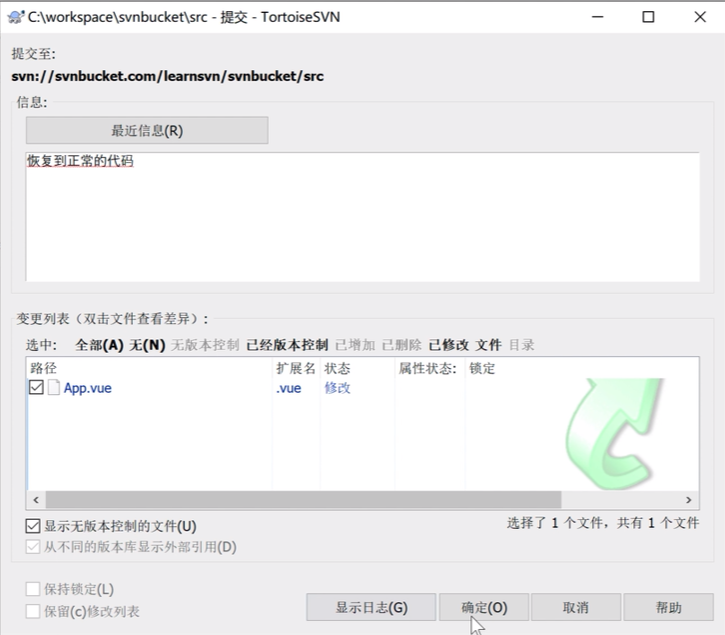The width and height of the screenshot is (725, 635).
Task: Sort by the 状态 column header
Action: click(357, 369)
